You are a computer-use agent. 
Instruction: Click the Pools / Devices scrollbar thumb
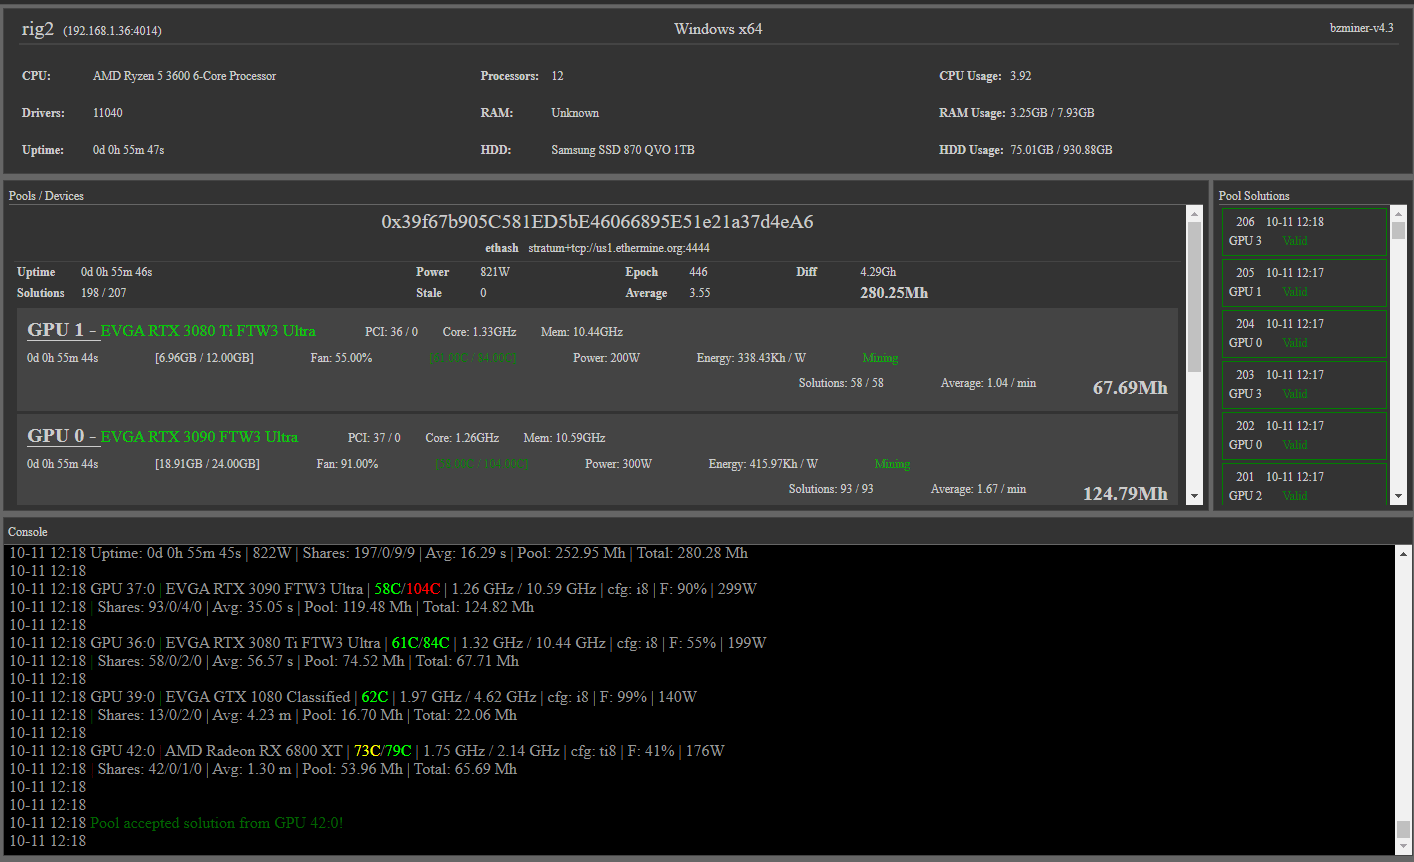tap(1194, 296)
